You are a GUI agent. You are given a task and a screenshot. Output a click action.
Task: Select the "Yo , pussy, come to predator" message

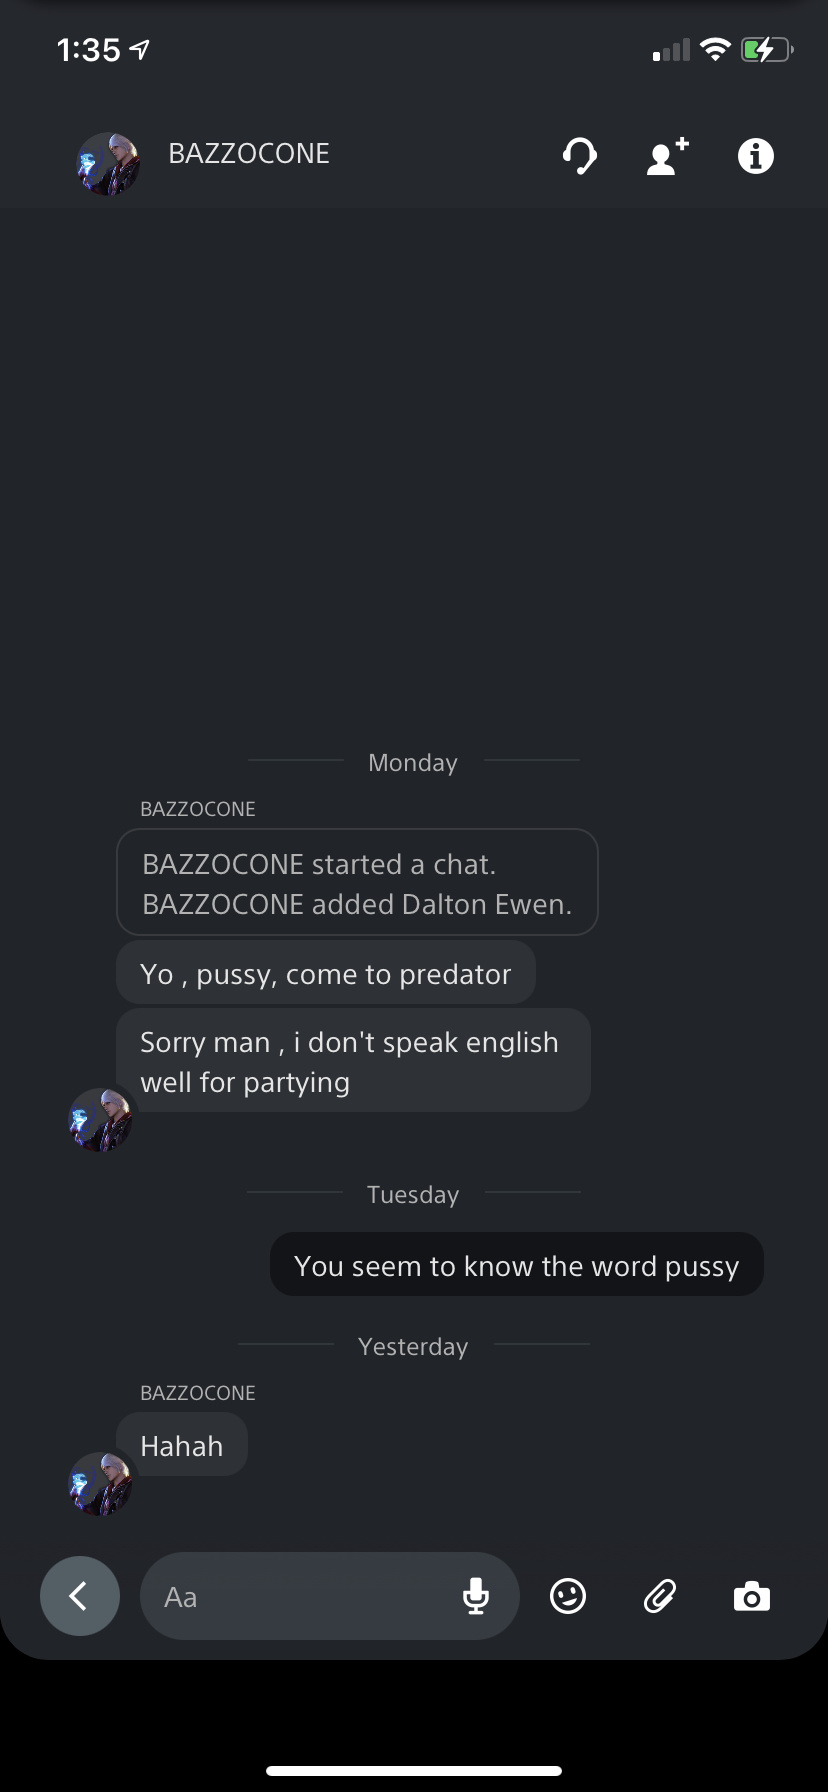click(326, 974)
